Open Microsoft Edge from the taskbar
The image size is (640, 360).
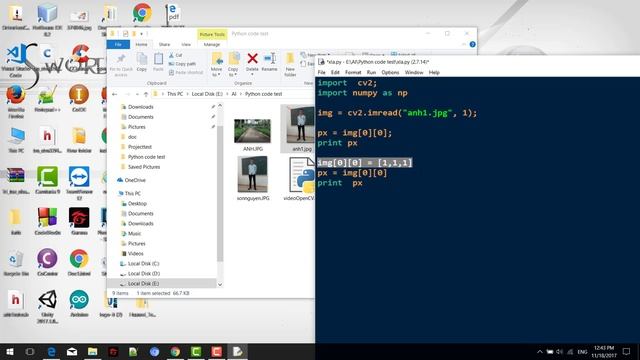coord(51,351)
